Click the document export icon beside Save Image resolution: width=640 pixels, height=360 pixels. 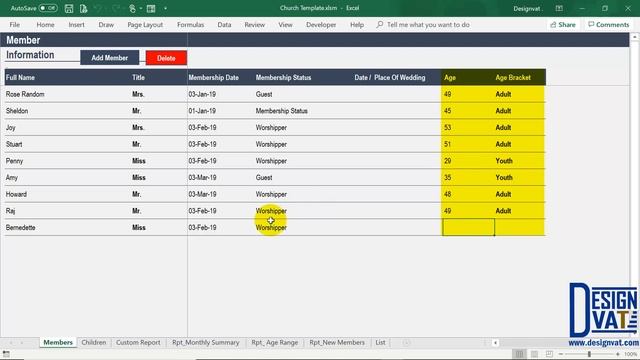(84, 8)
